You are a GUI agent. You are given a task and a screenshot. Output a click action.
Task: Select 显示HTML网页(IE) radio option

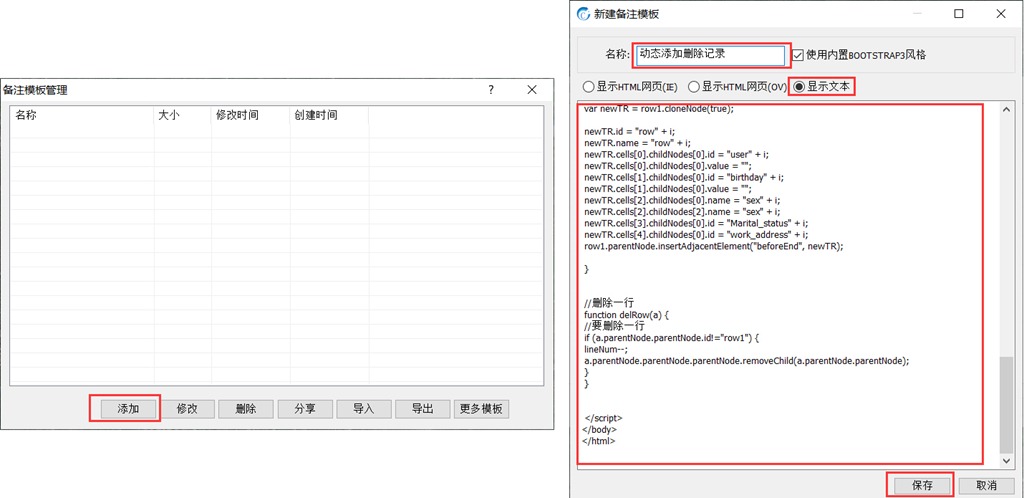tap(588, 87)
